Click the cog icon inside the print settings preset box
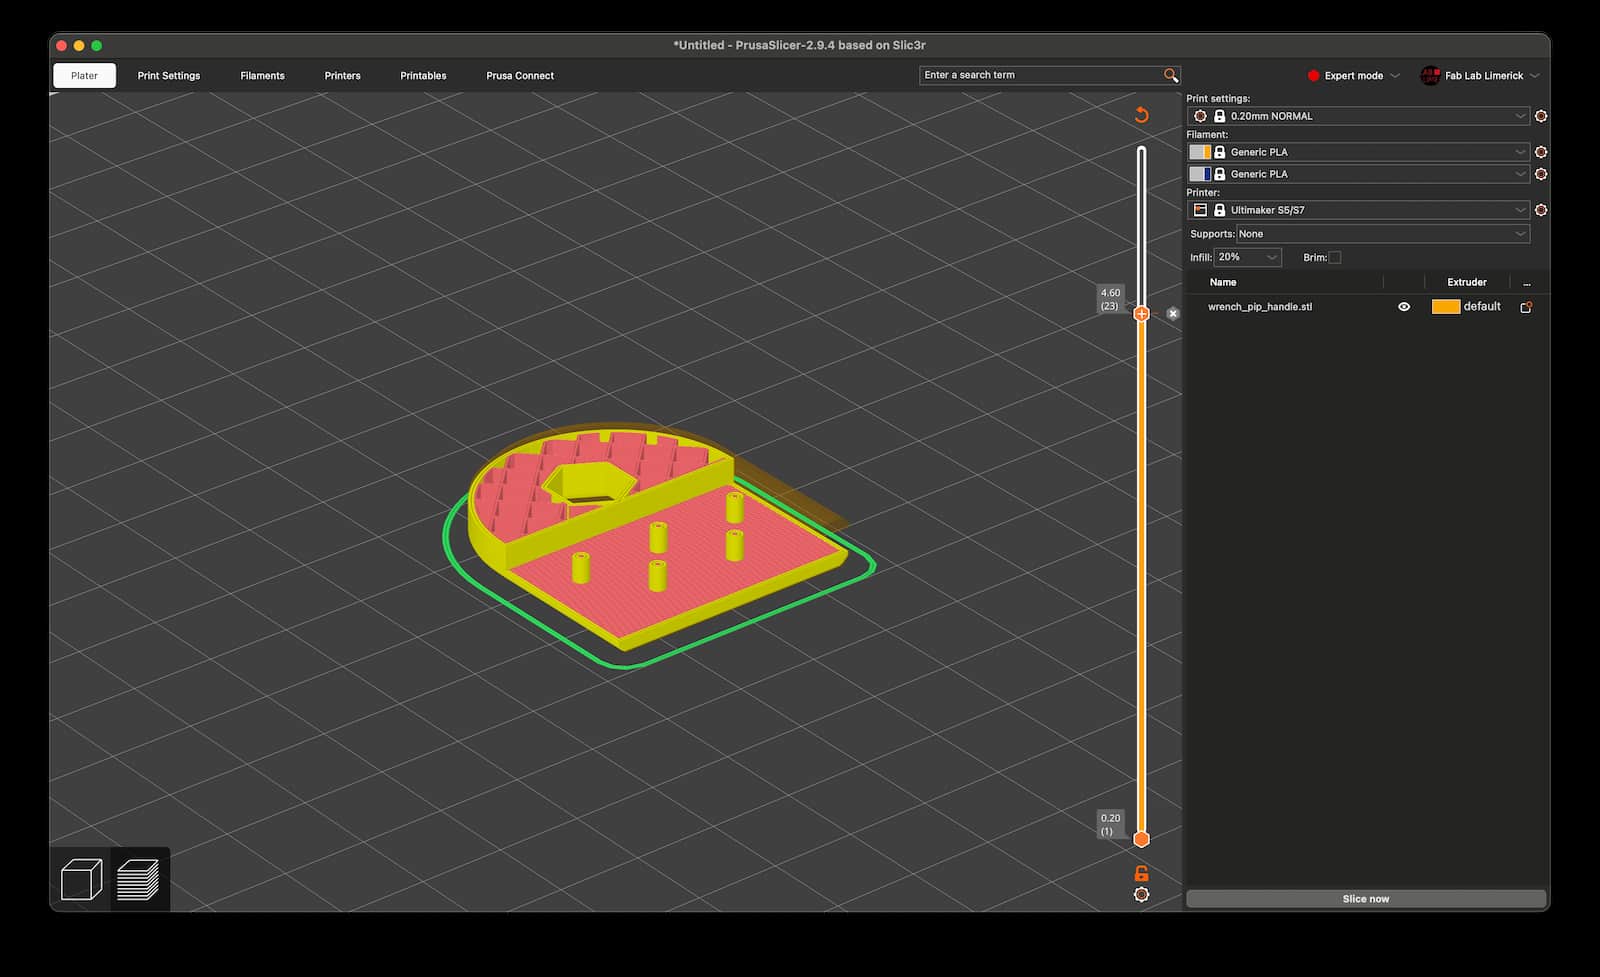1600x977 pixels. point(1200,116)
